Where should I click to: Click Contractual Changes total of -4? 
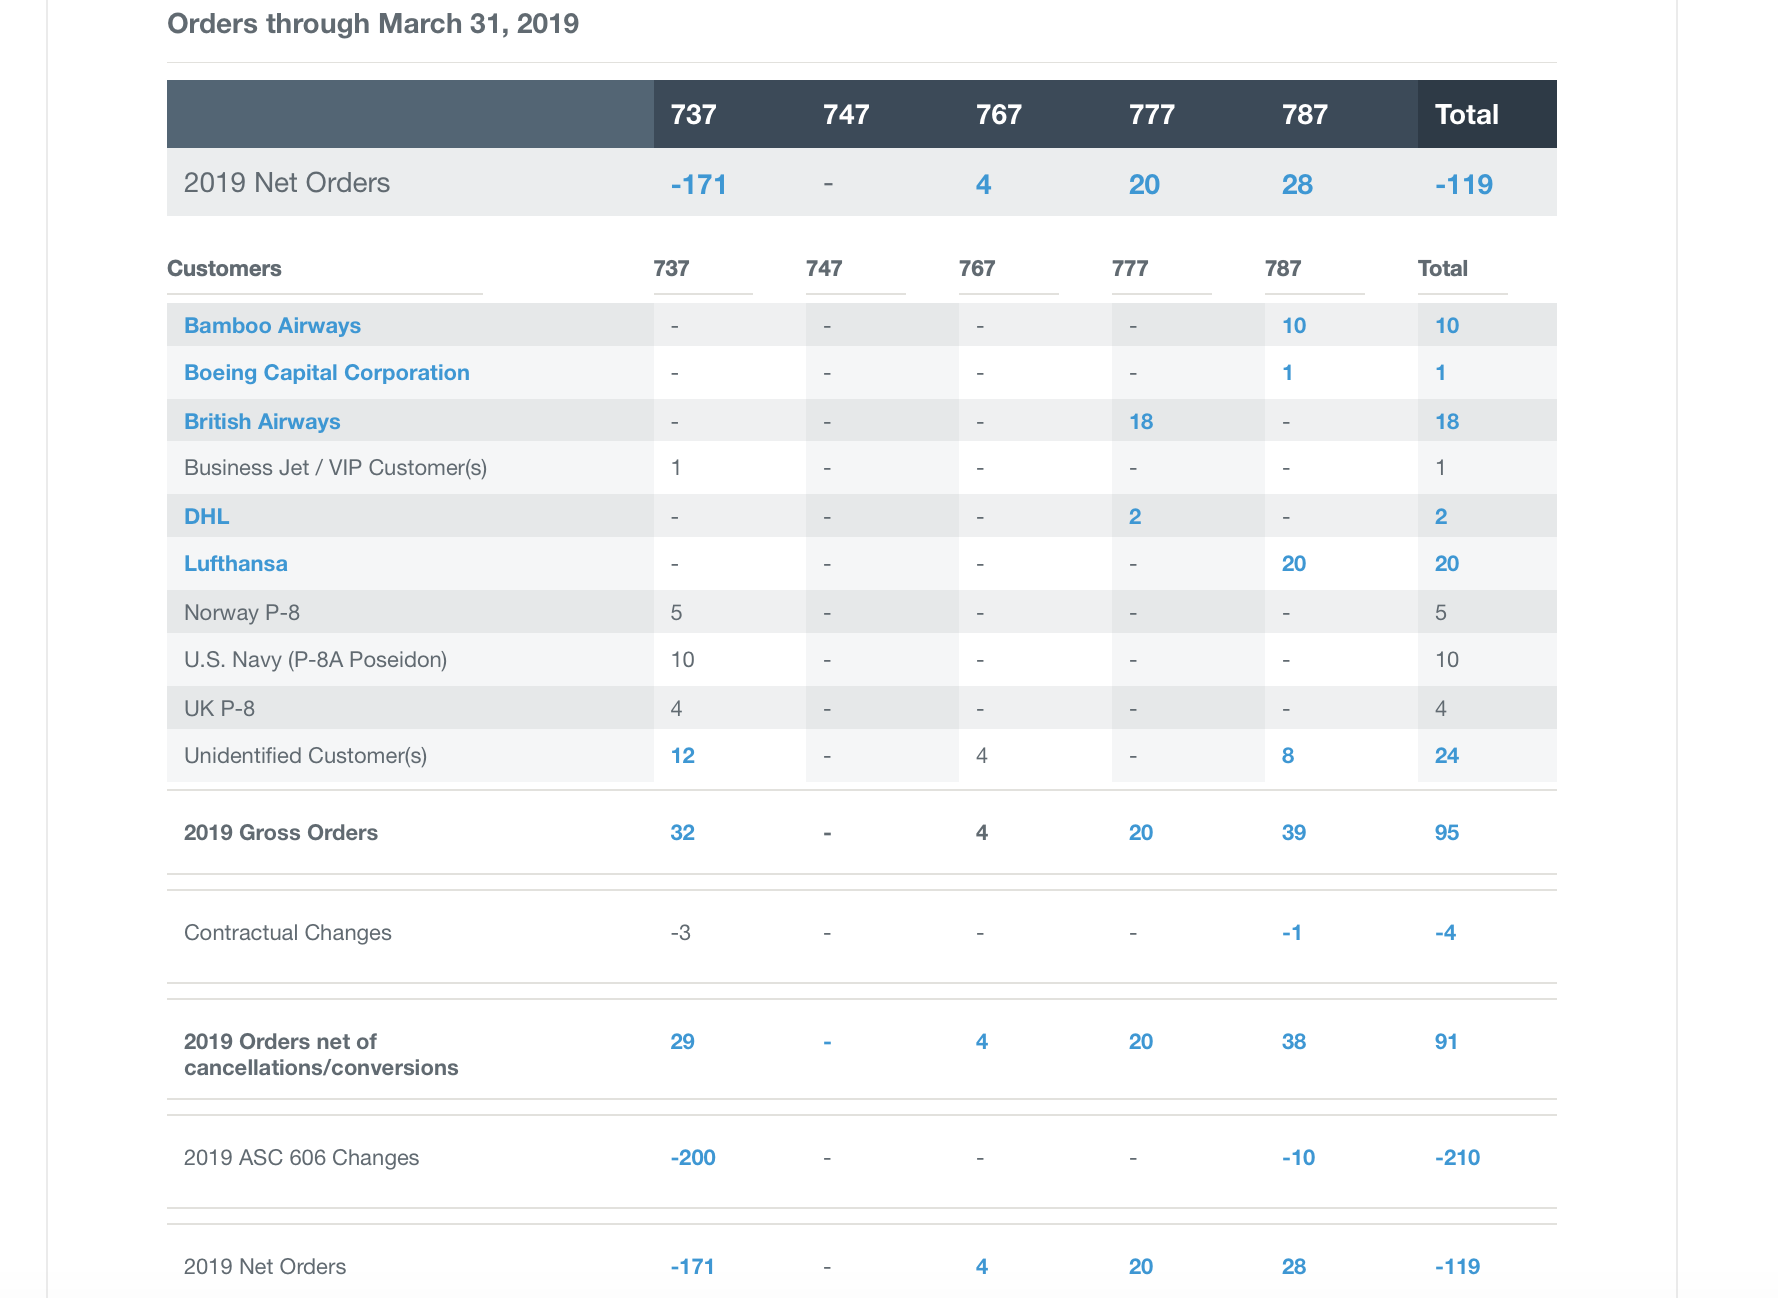(x=1445, y=933)
